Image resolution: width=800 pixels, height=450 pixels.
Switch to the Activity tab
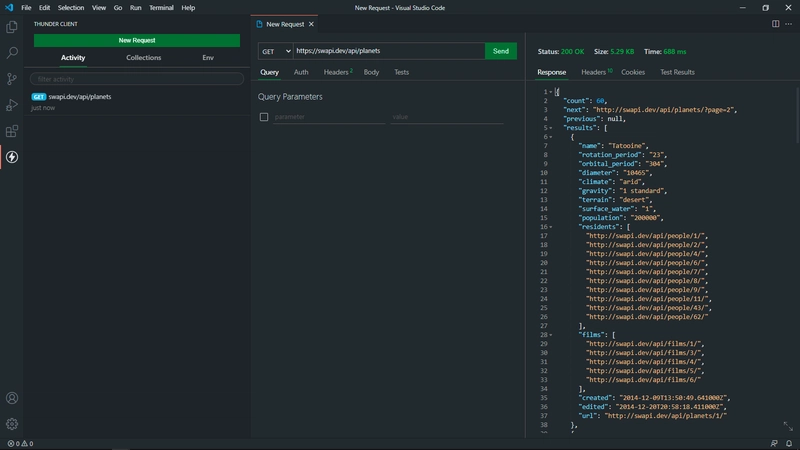[x=73, y=58]
